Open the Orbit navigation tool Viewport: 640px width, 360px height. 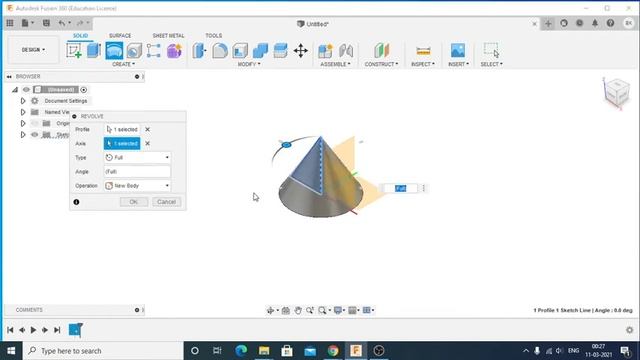click(270, 311)
